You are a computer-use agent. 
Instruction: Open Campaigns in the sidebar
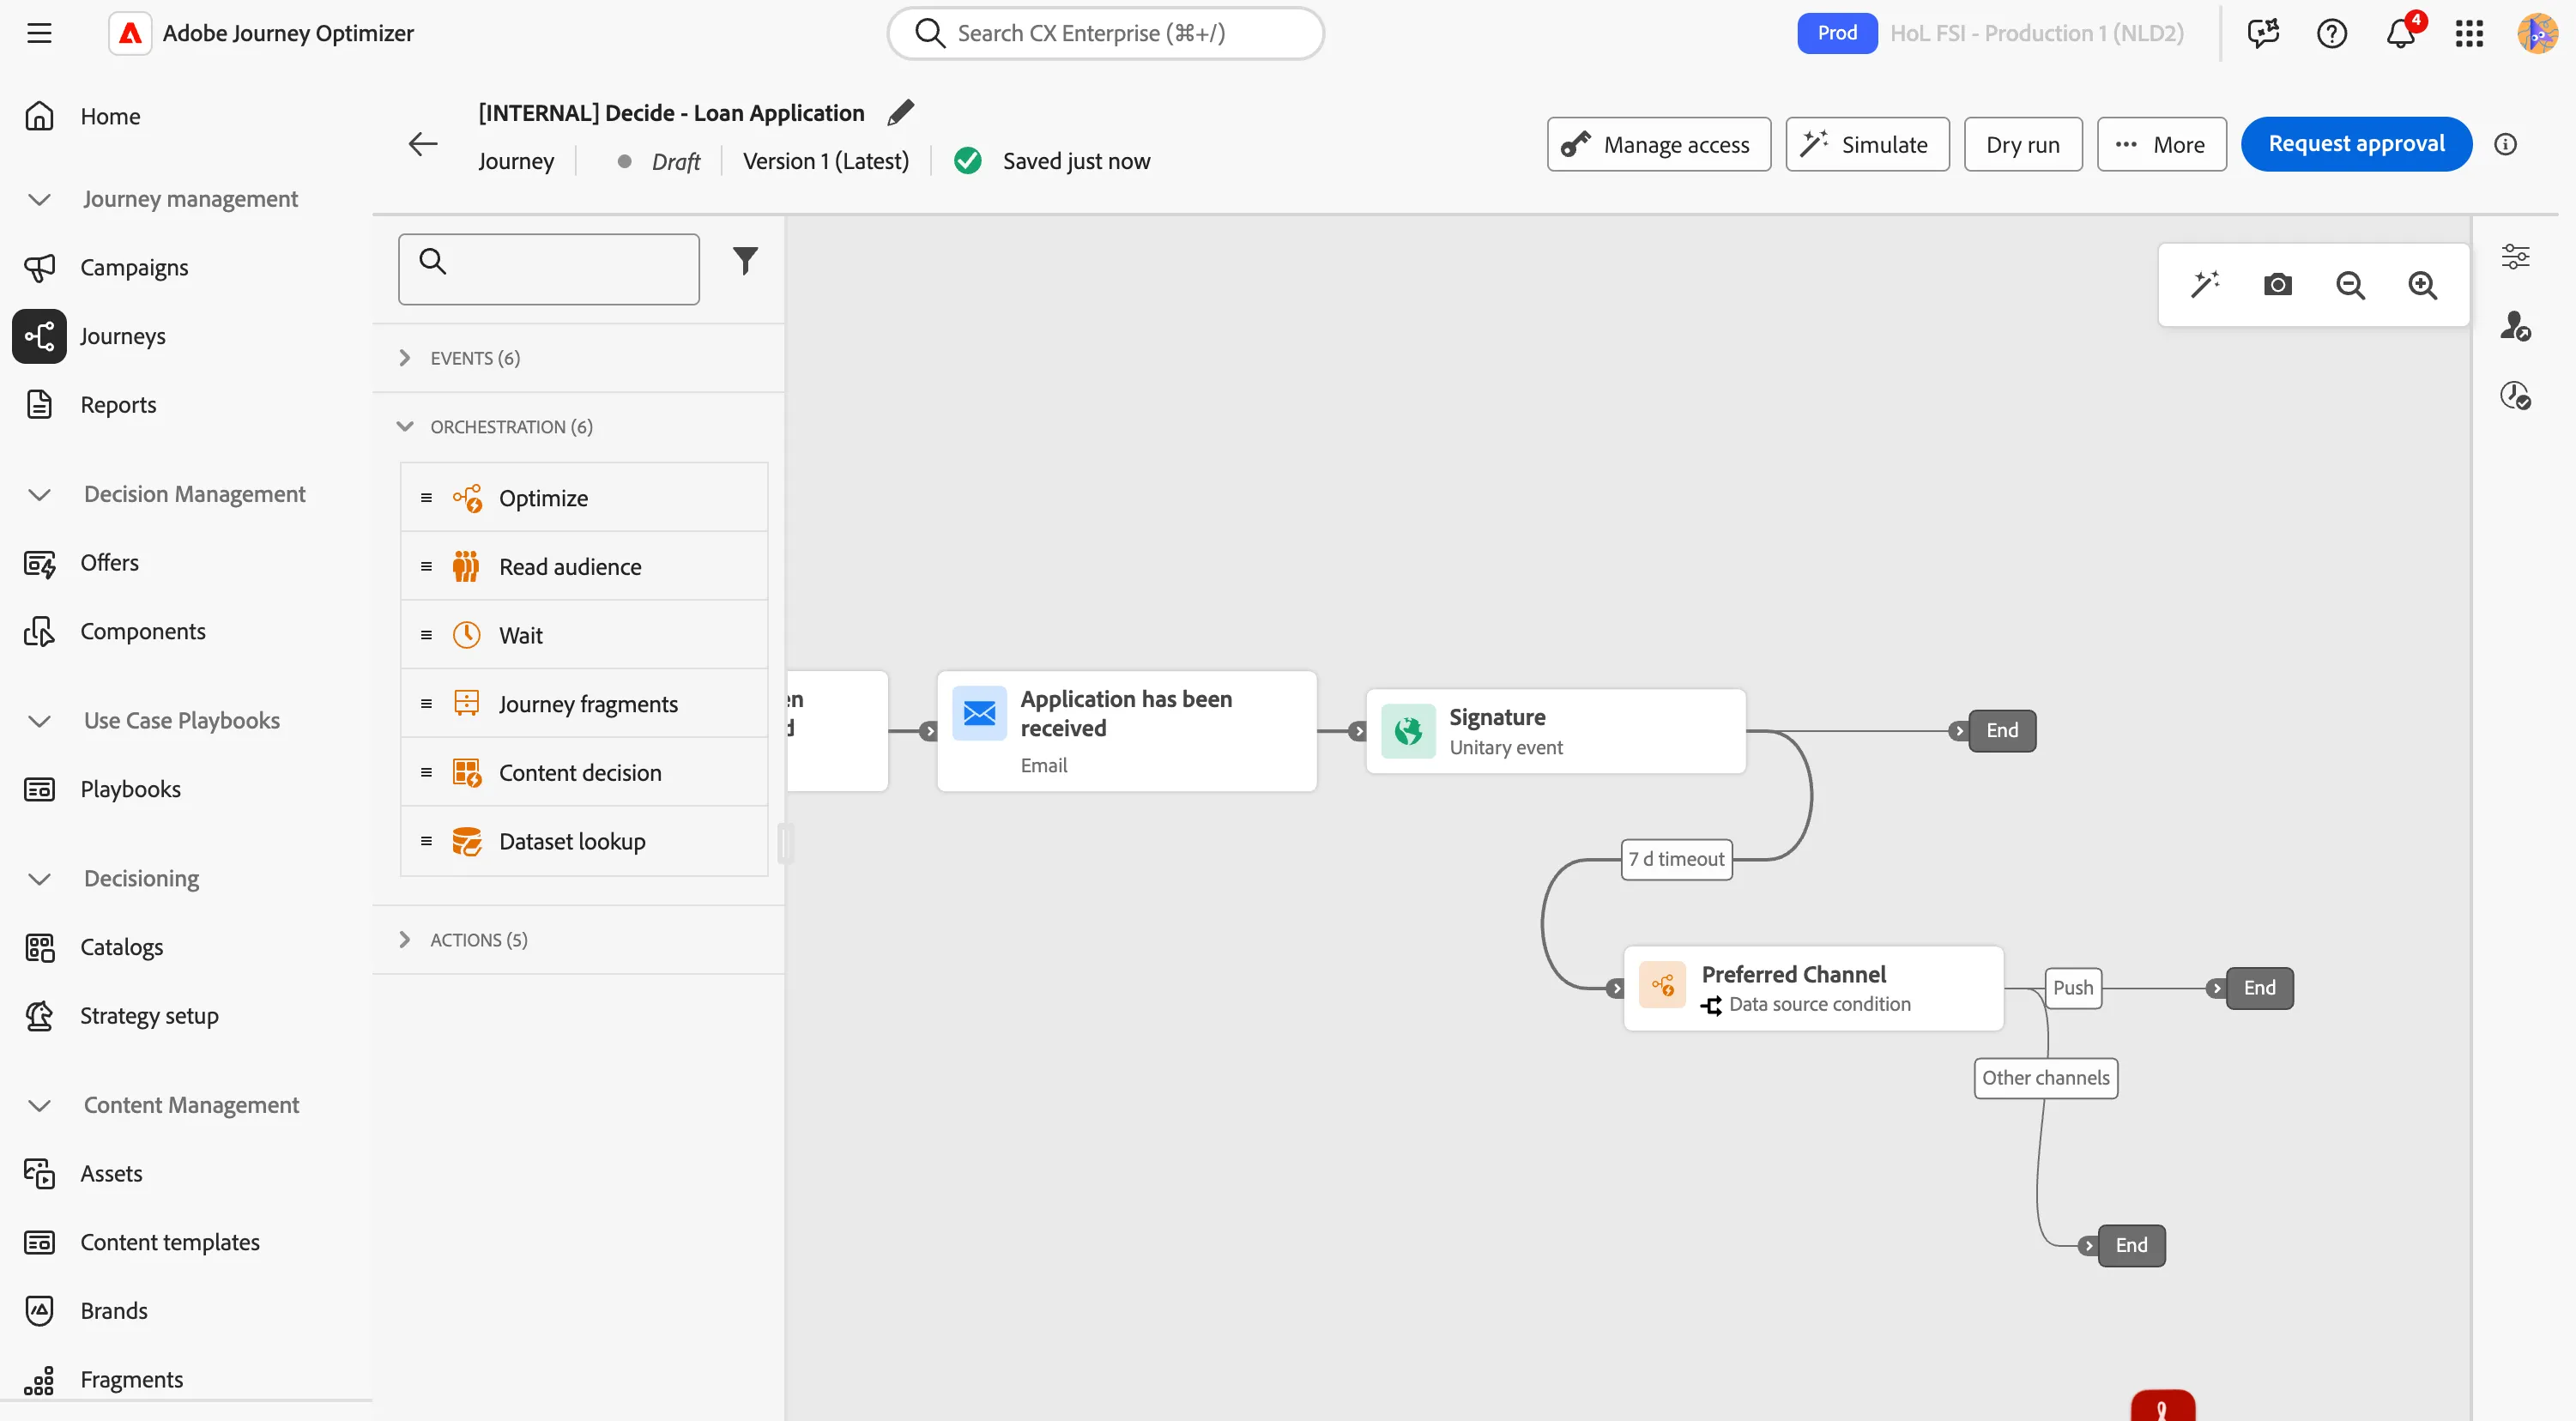[x=134, y=268]
